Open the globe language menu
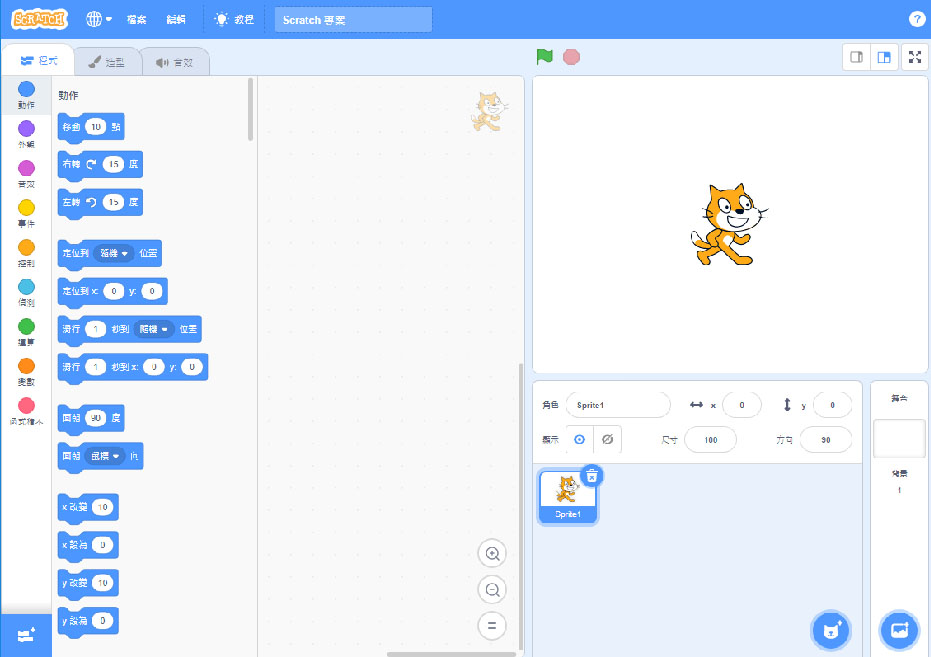Screen dimensions: 931x657 (99, 19)
